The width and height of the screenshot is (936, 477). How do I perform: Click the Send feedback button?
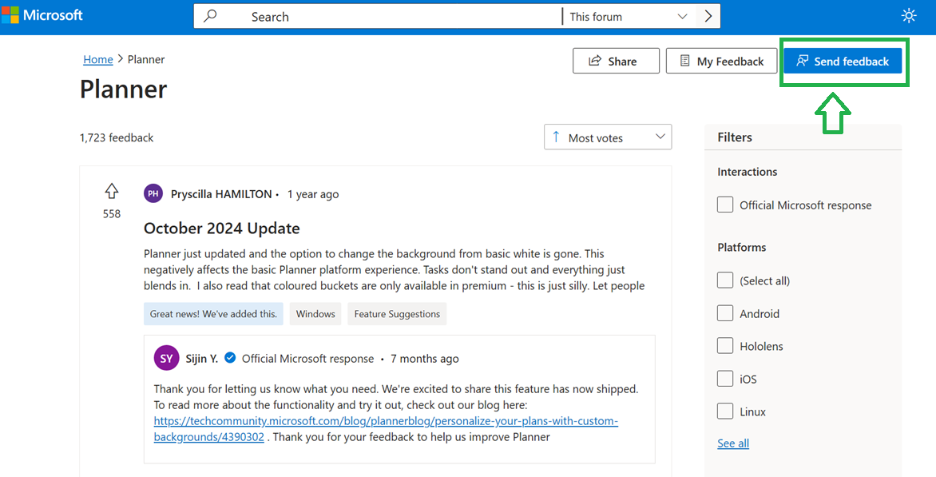click(x=843, y=61)
